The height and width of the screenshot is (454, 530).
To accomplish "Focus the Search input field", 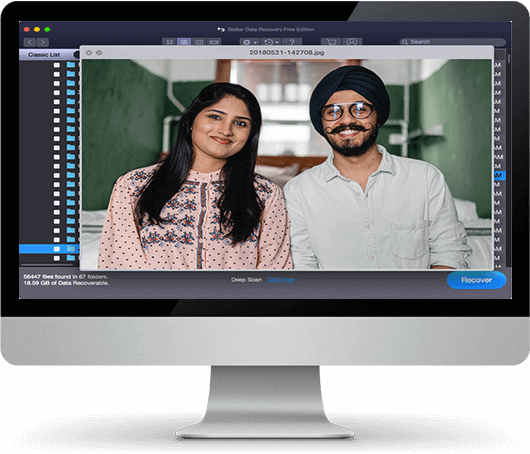I will pyautogui.click(x=452, y=42).
